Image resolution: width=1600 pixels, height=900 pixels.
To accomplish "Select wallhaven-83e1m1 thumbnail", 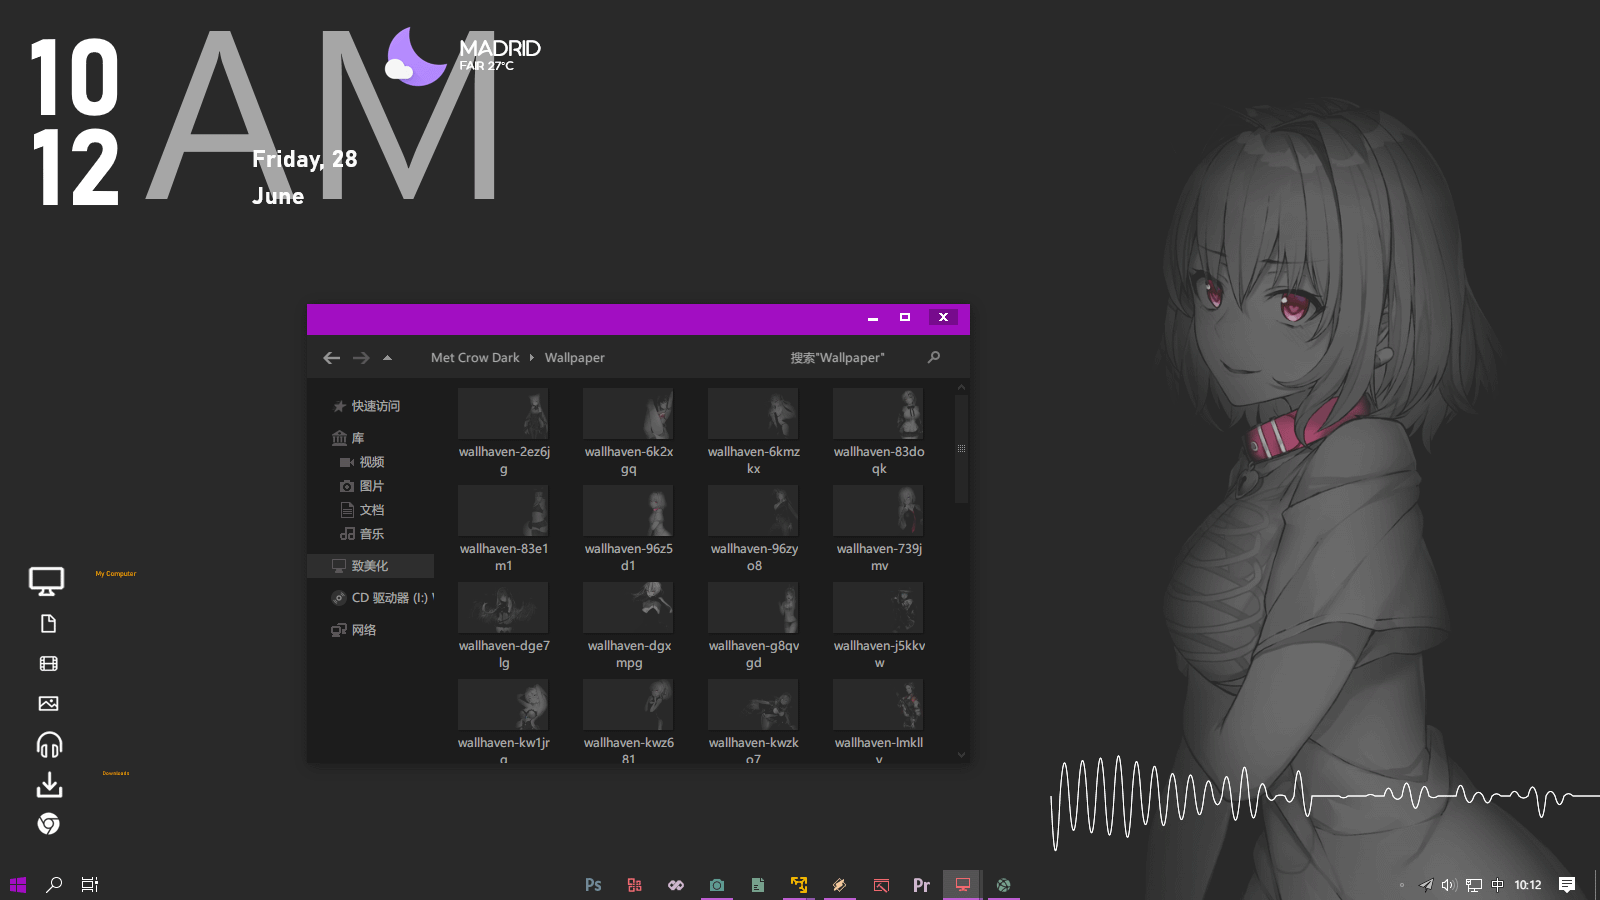I will [503, 511].
